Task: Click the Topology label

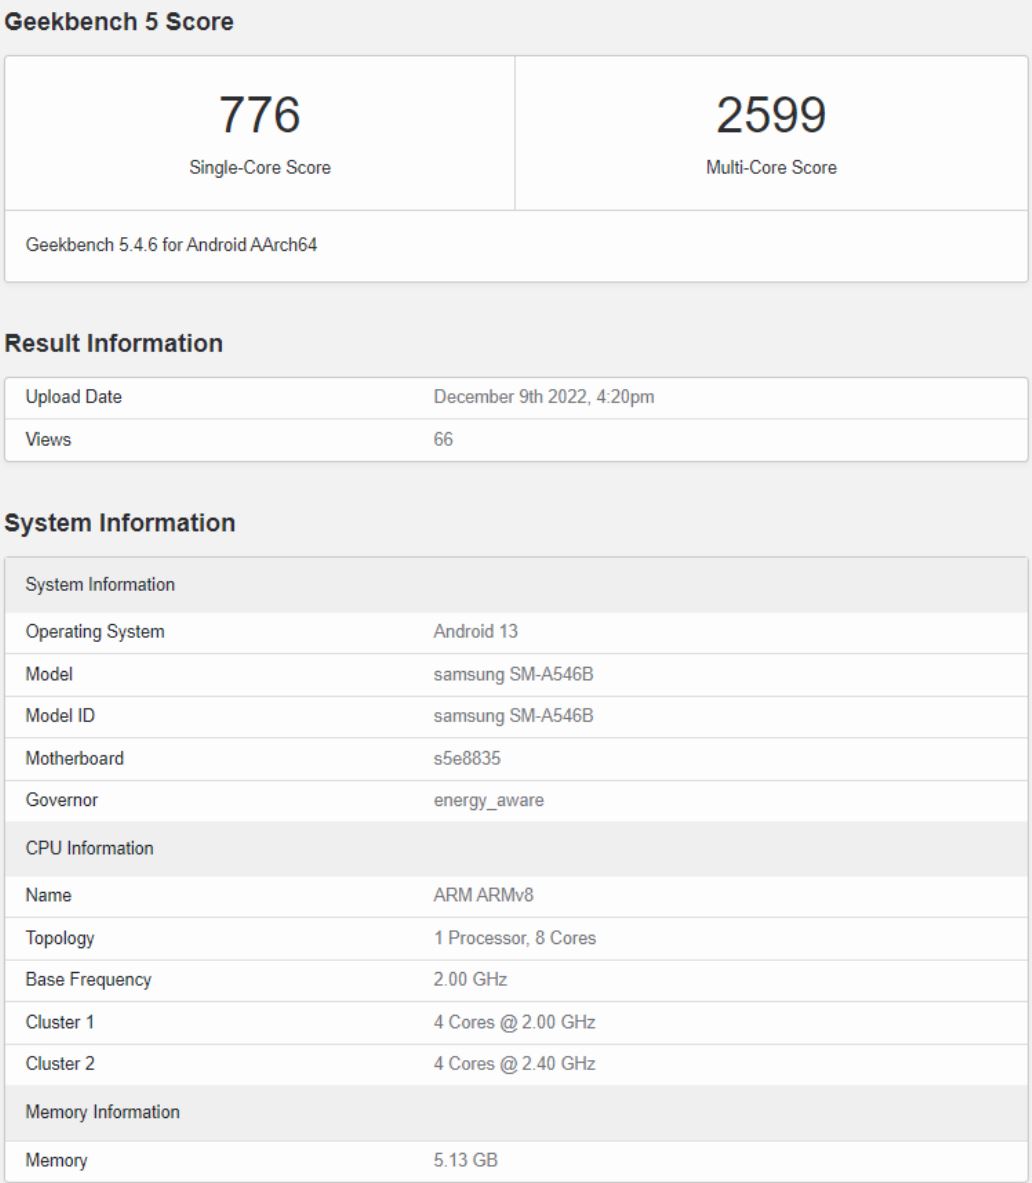Action: pos(60,938)
